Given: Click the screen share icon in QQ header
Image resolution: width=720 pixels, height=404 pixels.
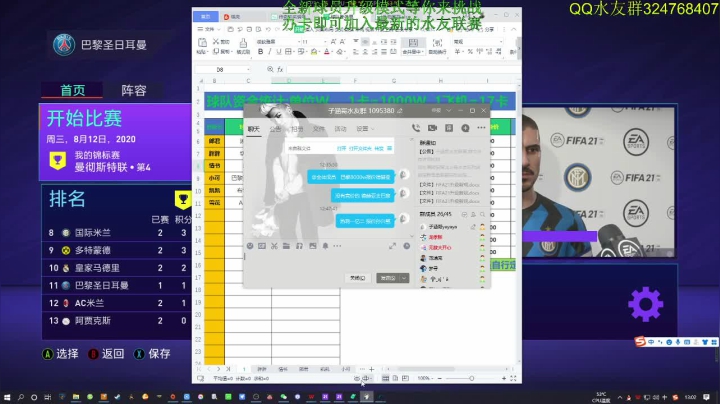Looking at the screenshot, I should pos(449,128).
